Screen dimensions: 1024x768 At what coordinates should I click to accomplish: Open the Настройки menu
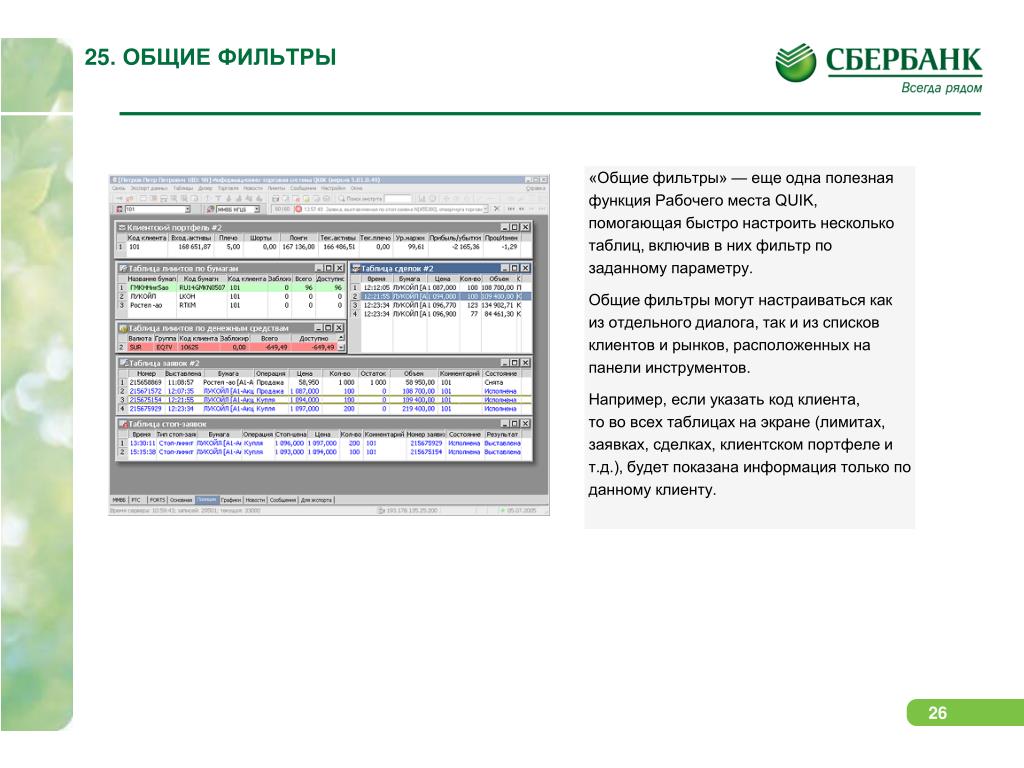[x=333, y=188]
